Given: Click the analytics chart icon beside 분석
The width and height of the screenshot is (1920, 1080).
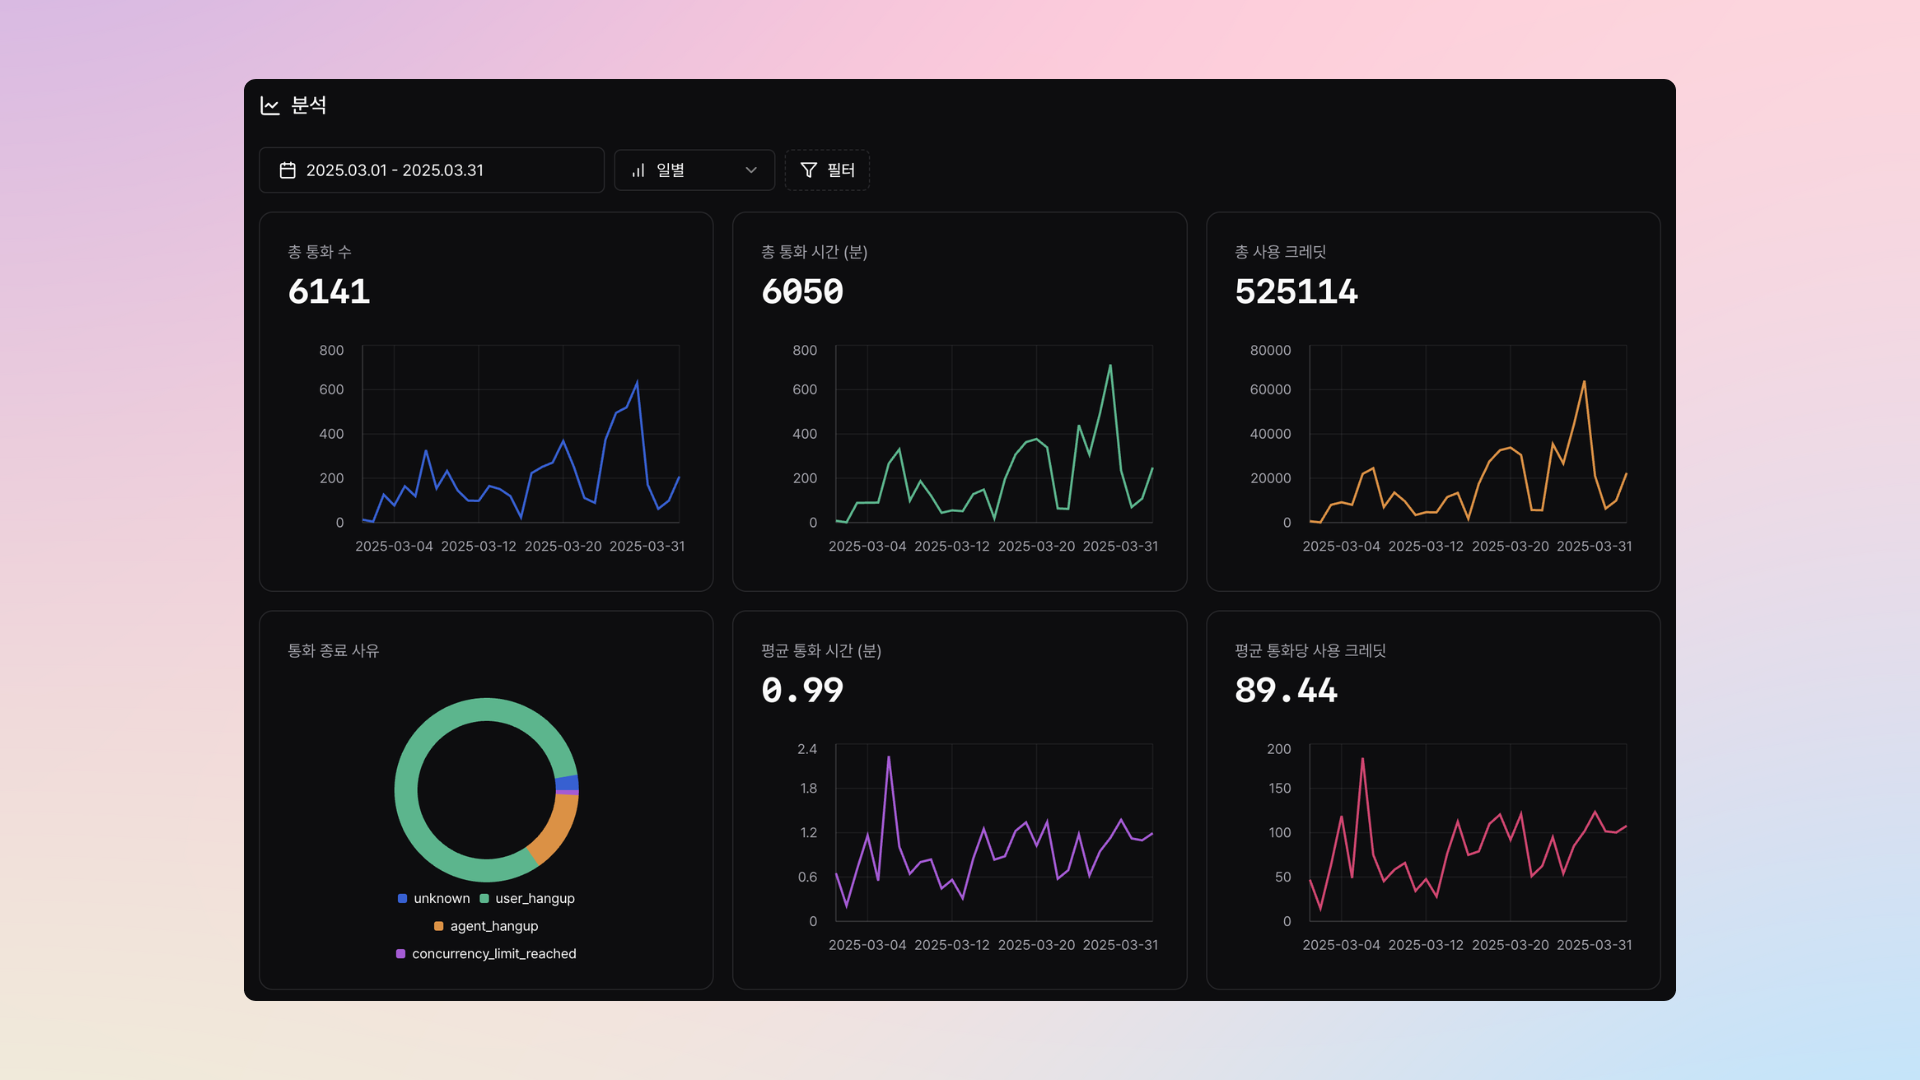Looking at the screenshot, I should point(270,106).
